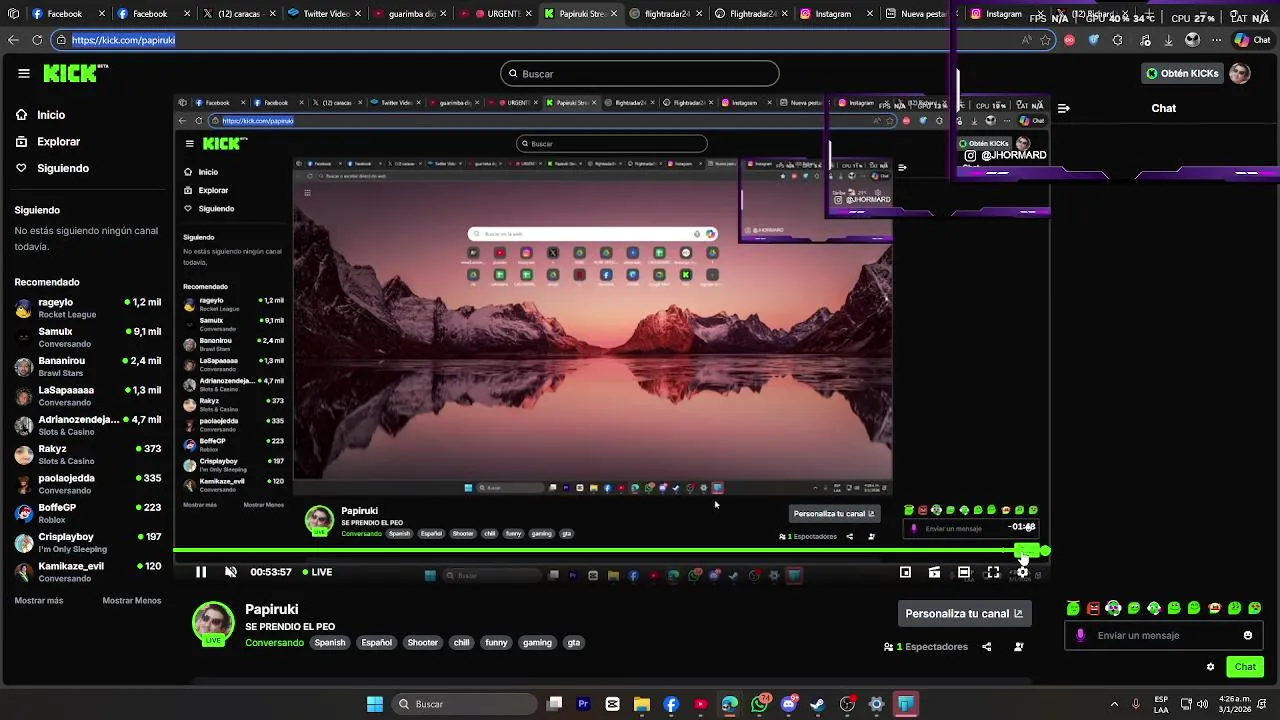The width and height of the screenshot is (1280, 720).
Task: Pause the live stream playback
Action: pos(201,572)
